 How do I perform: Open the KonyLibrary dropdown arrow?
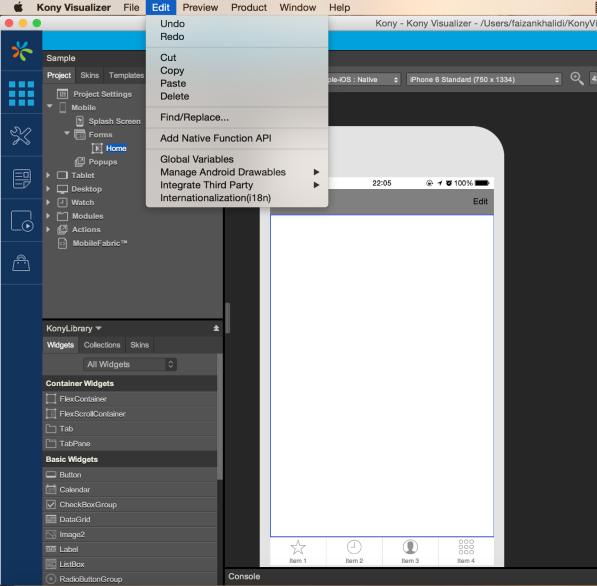click(99, 328)
